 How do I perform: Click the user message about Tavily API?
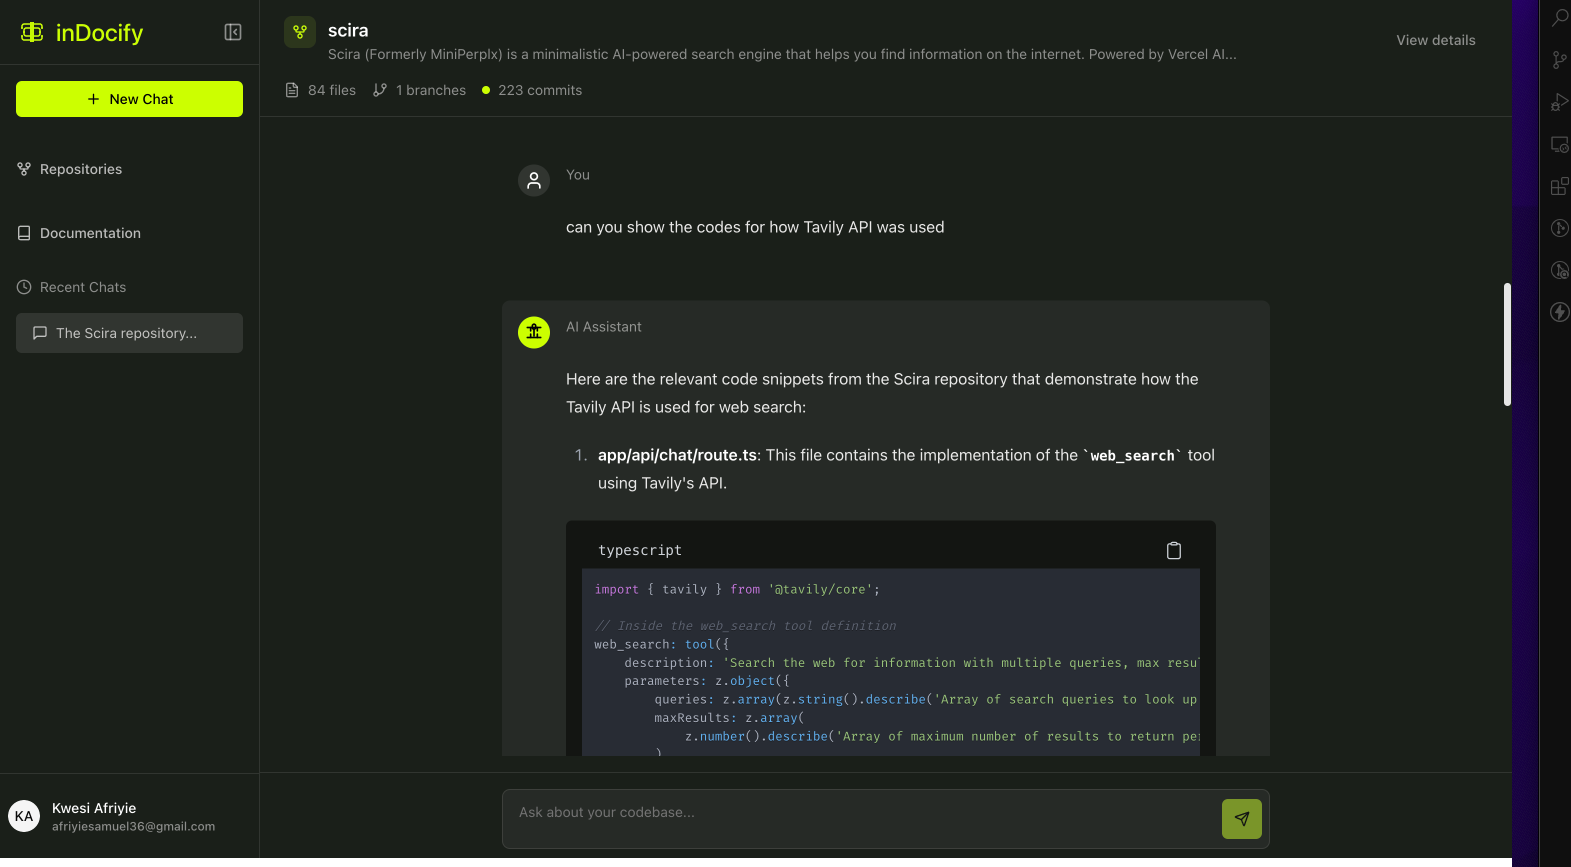[755, 227]
